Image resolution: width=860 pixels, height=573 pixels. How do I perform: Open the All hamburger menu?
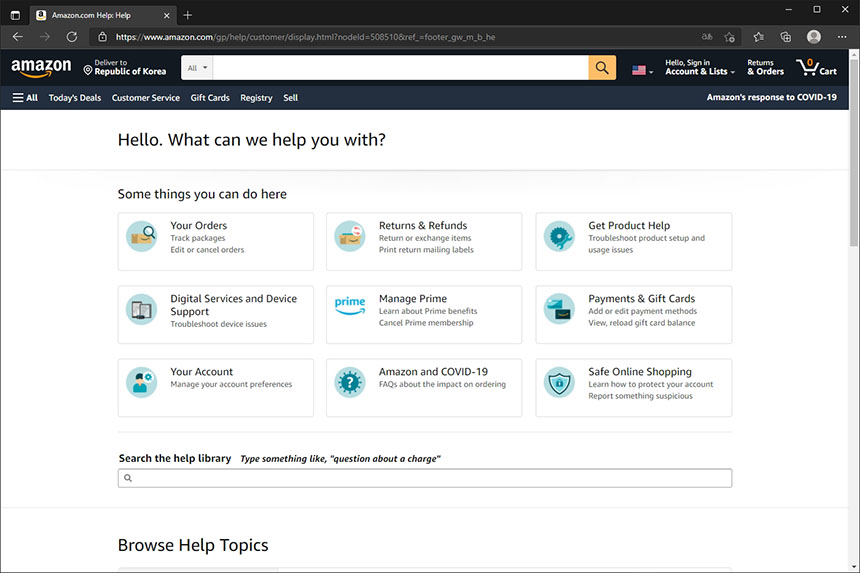[25, 98]
